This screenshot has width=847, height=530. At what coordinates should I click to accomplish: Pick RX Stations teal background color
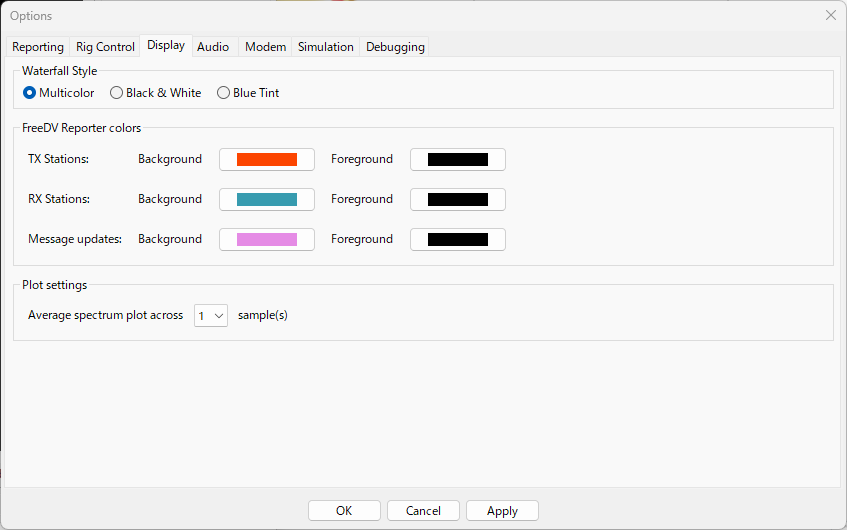[267, 199]
